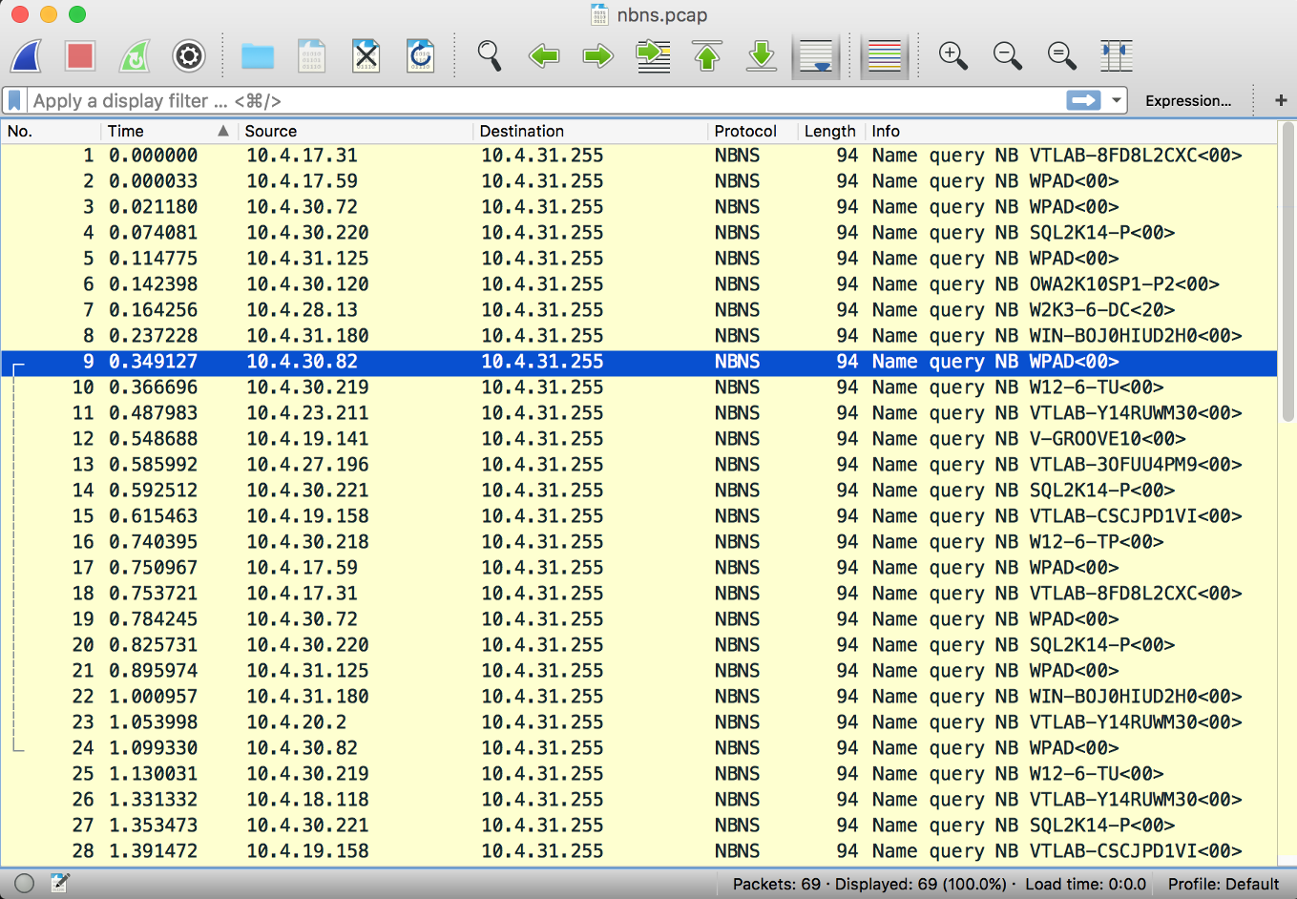
Task: Jump to the first packet
Action: point(707,56)
